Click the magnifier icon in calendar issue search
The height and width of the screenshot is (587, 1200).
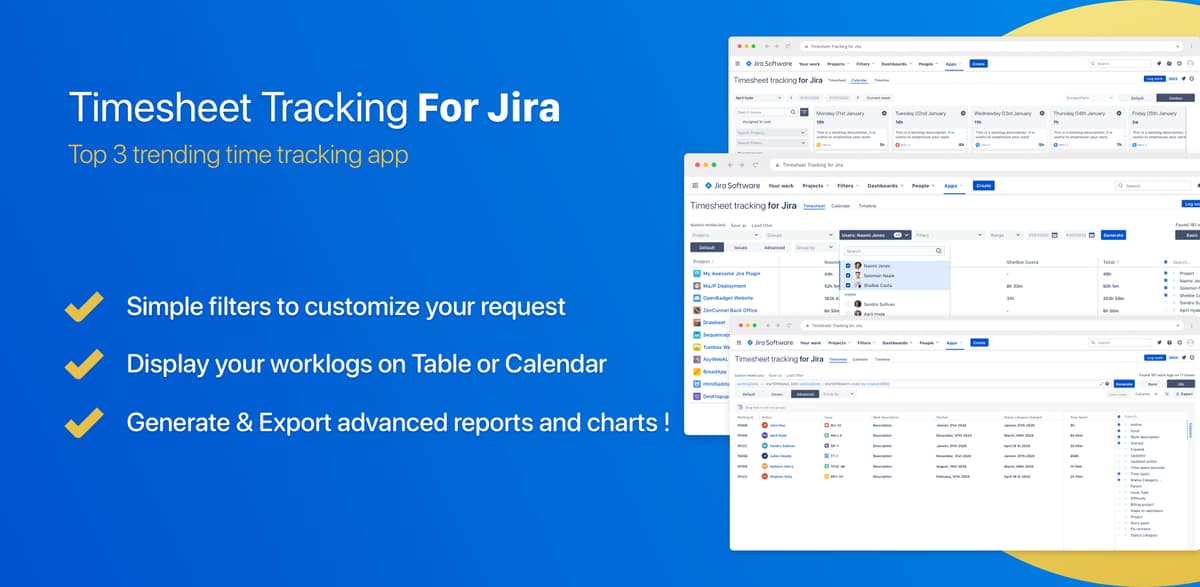pyautogui.click(x=792, y=113)
